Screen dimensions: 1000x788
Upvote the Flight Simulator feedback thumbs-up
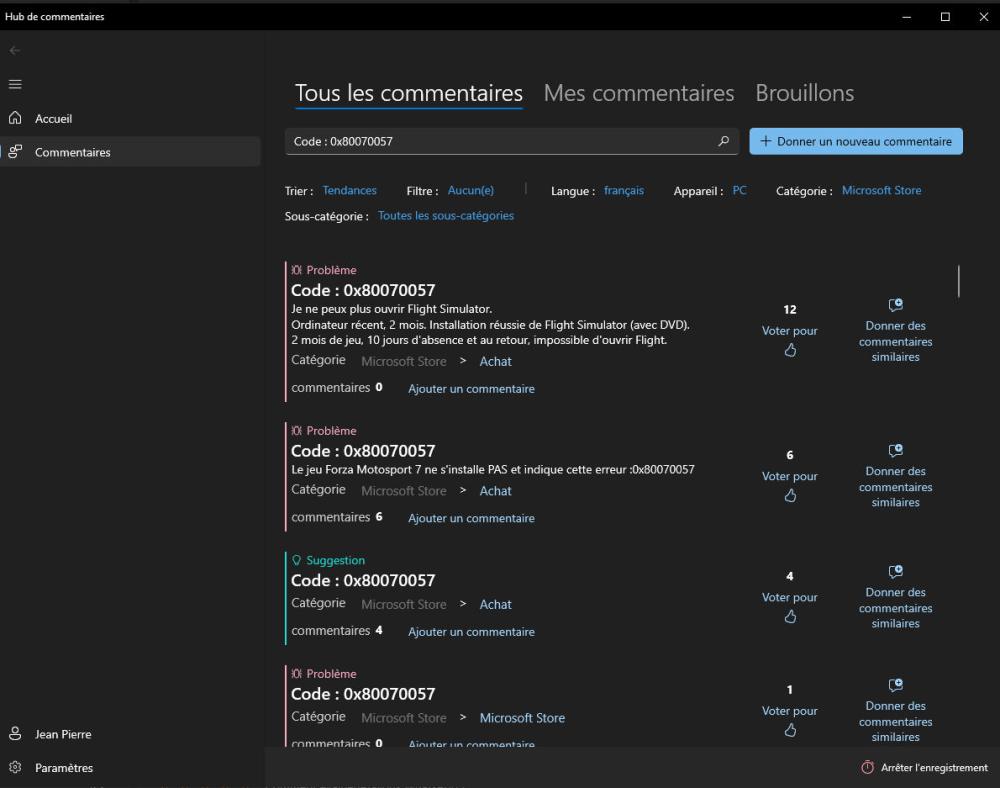(790, 350)
